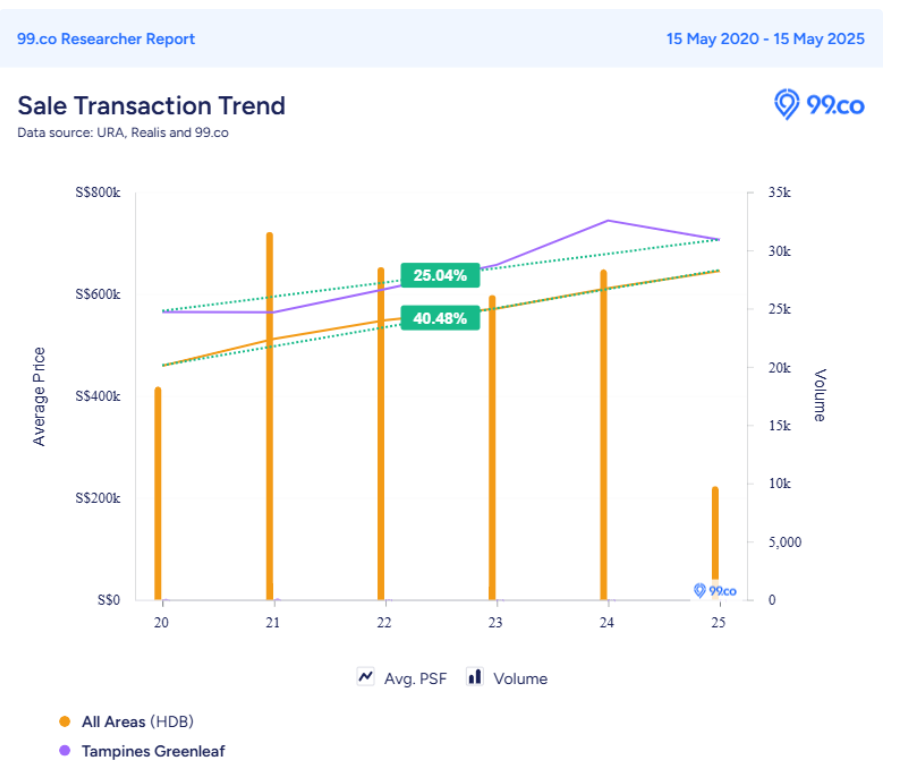
Task: Click the 40.48% growth badge
Action: pyautogui.click(x=440, y=320)
